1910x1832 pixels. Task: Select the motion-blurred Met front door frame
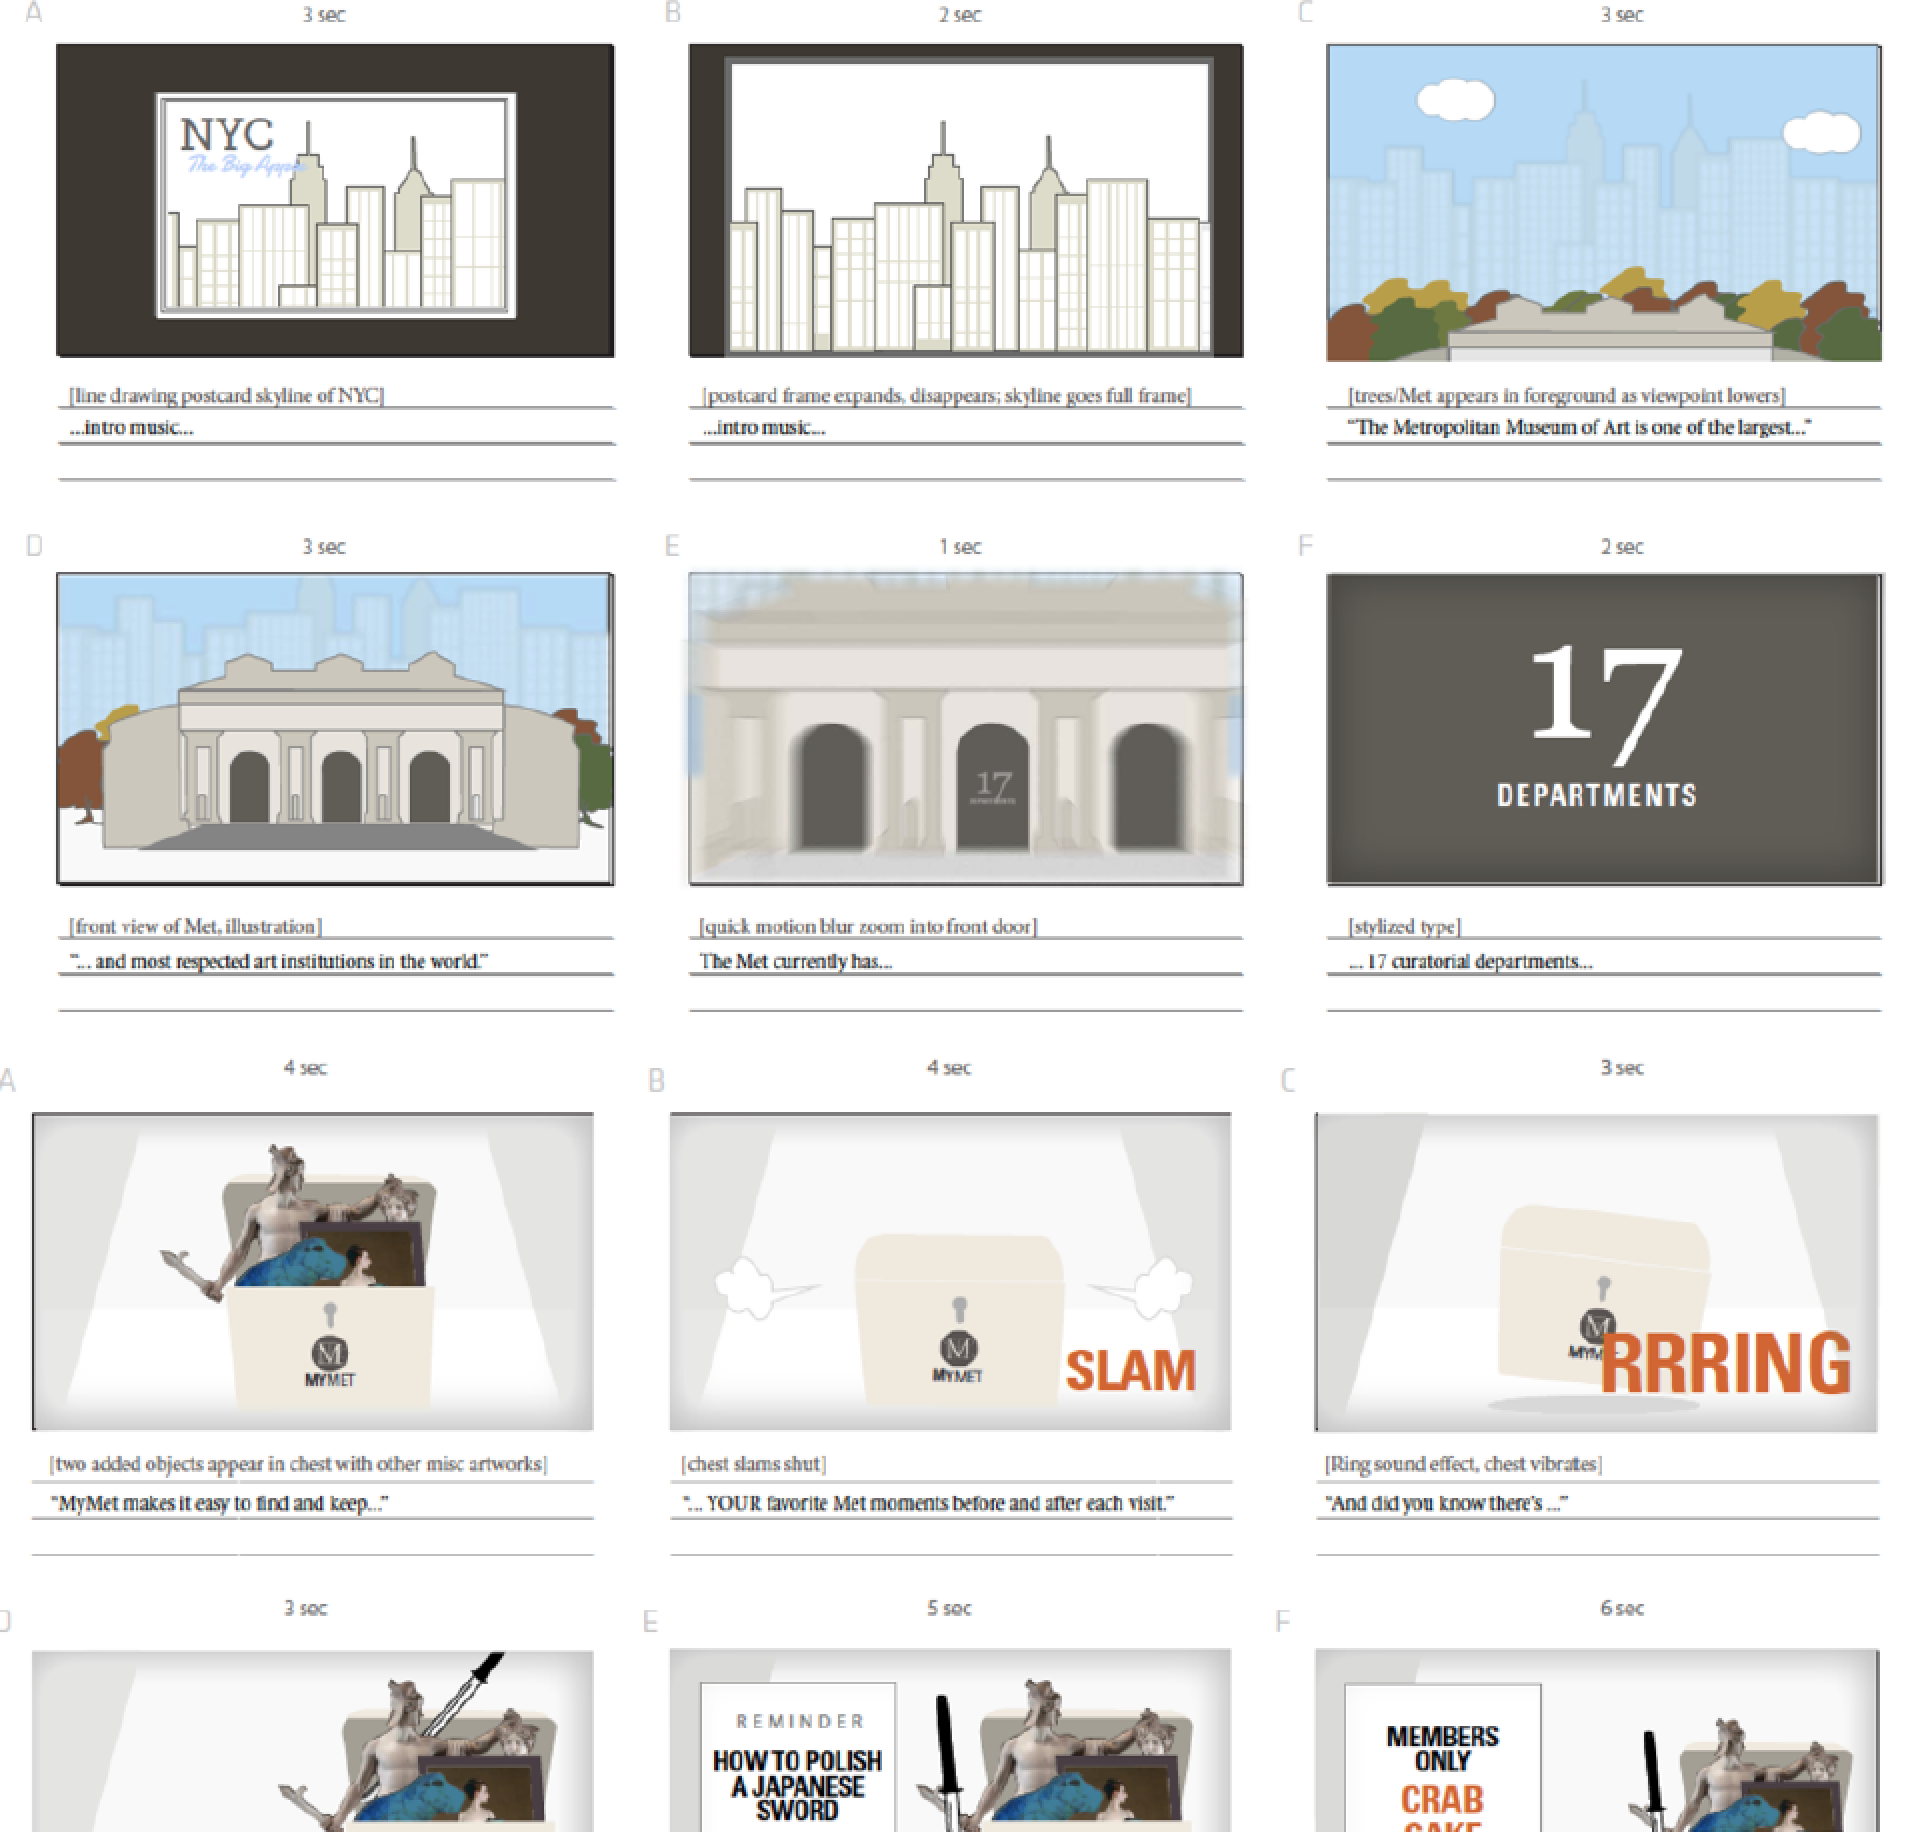(x=966, y=729)
